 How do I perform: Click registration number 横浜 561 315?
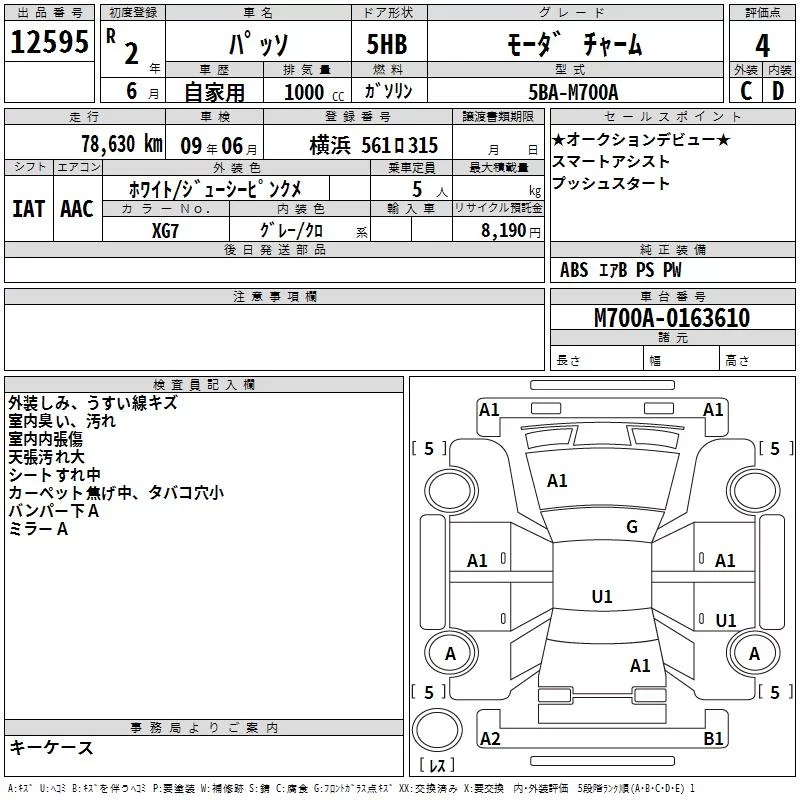[x=373, y=145]
